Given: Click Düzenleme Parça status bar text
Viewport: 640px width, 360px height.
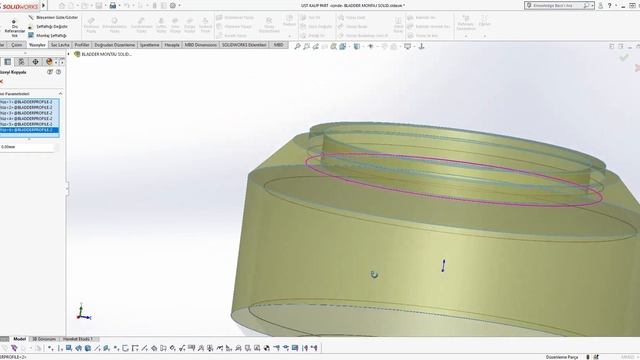Looking at the screenshot, I should pos(562,357).
